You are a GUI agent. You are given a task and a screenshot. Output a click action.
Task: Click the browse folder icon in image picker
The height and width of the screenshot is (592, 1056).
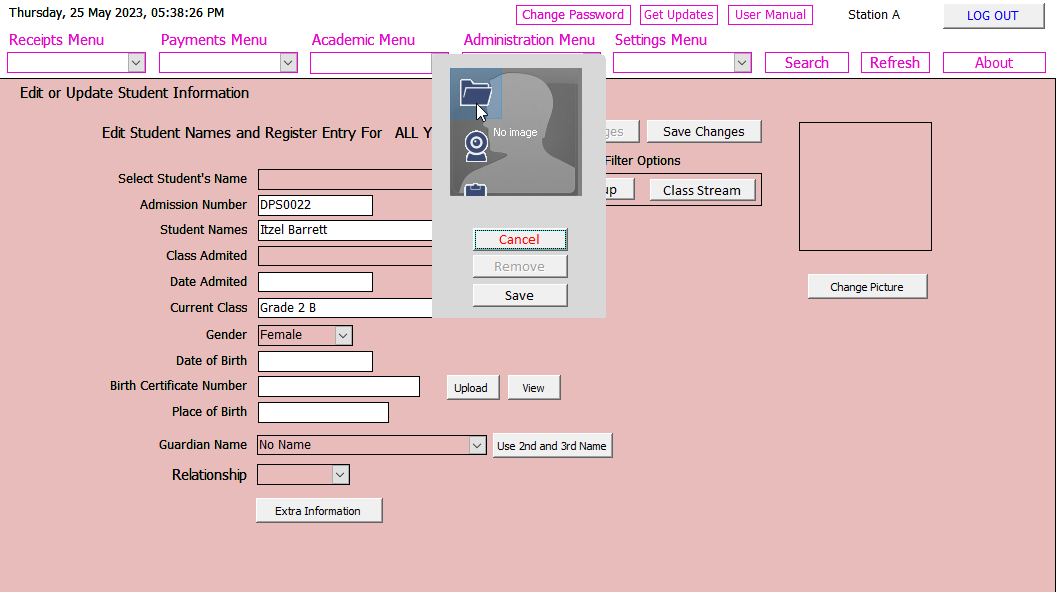click(476, 94)
